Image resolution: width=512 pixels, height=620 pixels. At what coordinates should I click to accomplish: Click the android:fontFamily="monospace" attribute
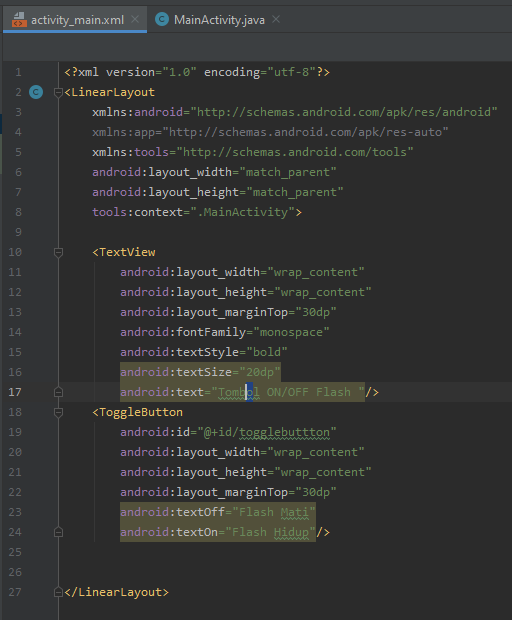coord(225,332)
